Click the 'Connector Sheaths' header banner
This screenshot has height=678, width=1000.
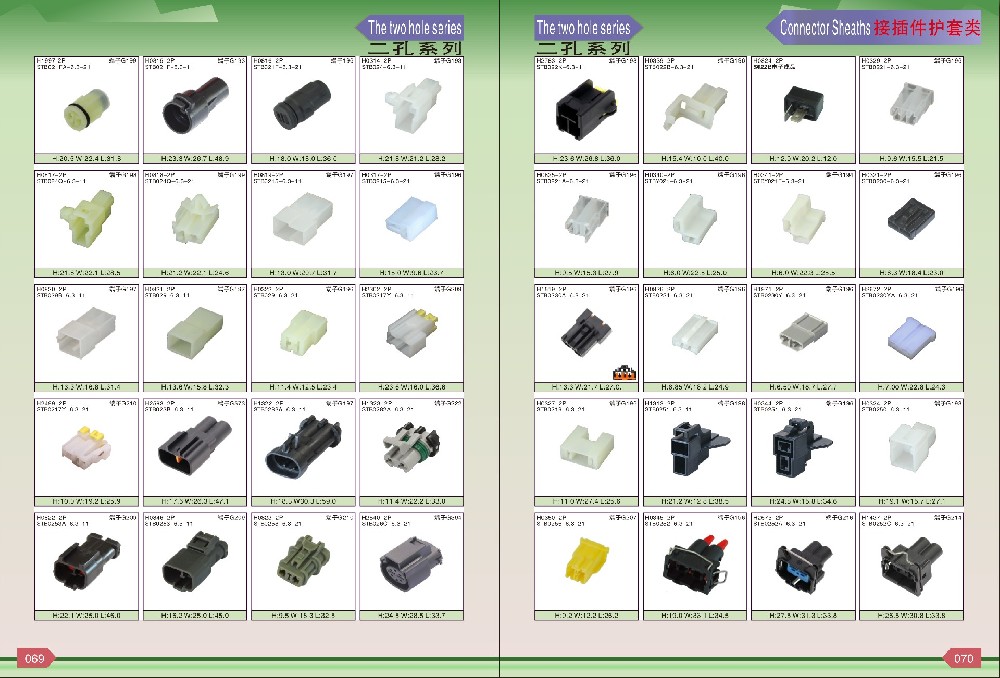873,27
